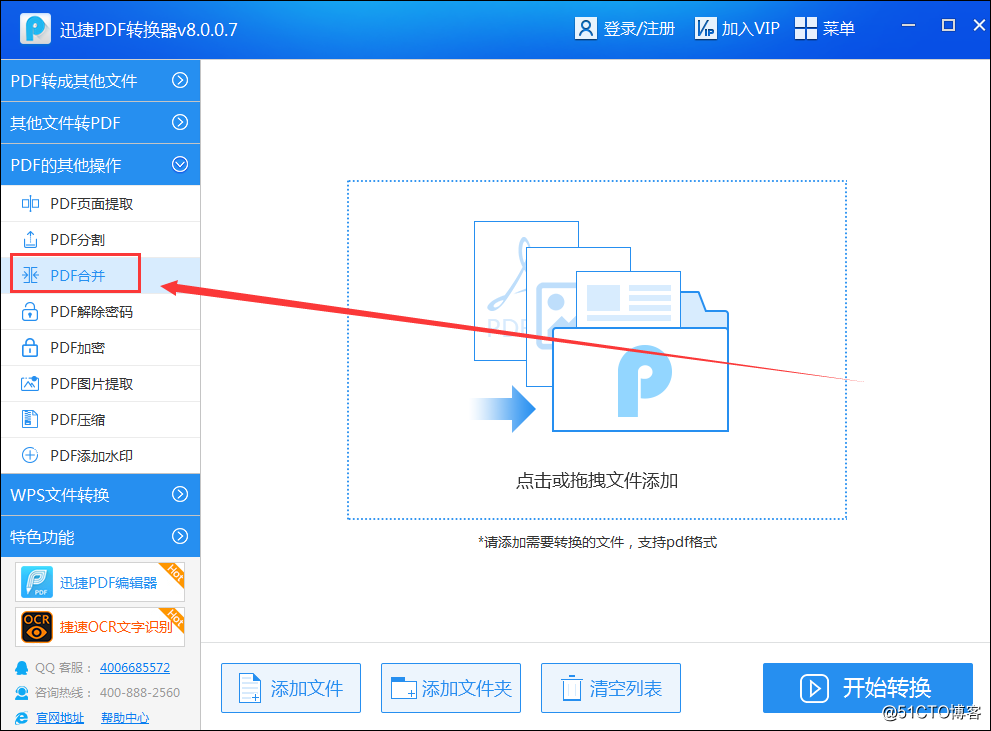991x731 pixels.
Task: Select PDF解除密码 in the sidebar
Action: coord(100,311)
